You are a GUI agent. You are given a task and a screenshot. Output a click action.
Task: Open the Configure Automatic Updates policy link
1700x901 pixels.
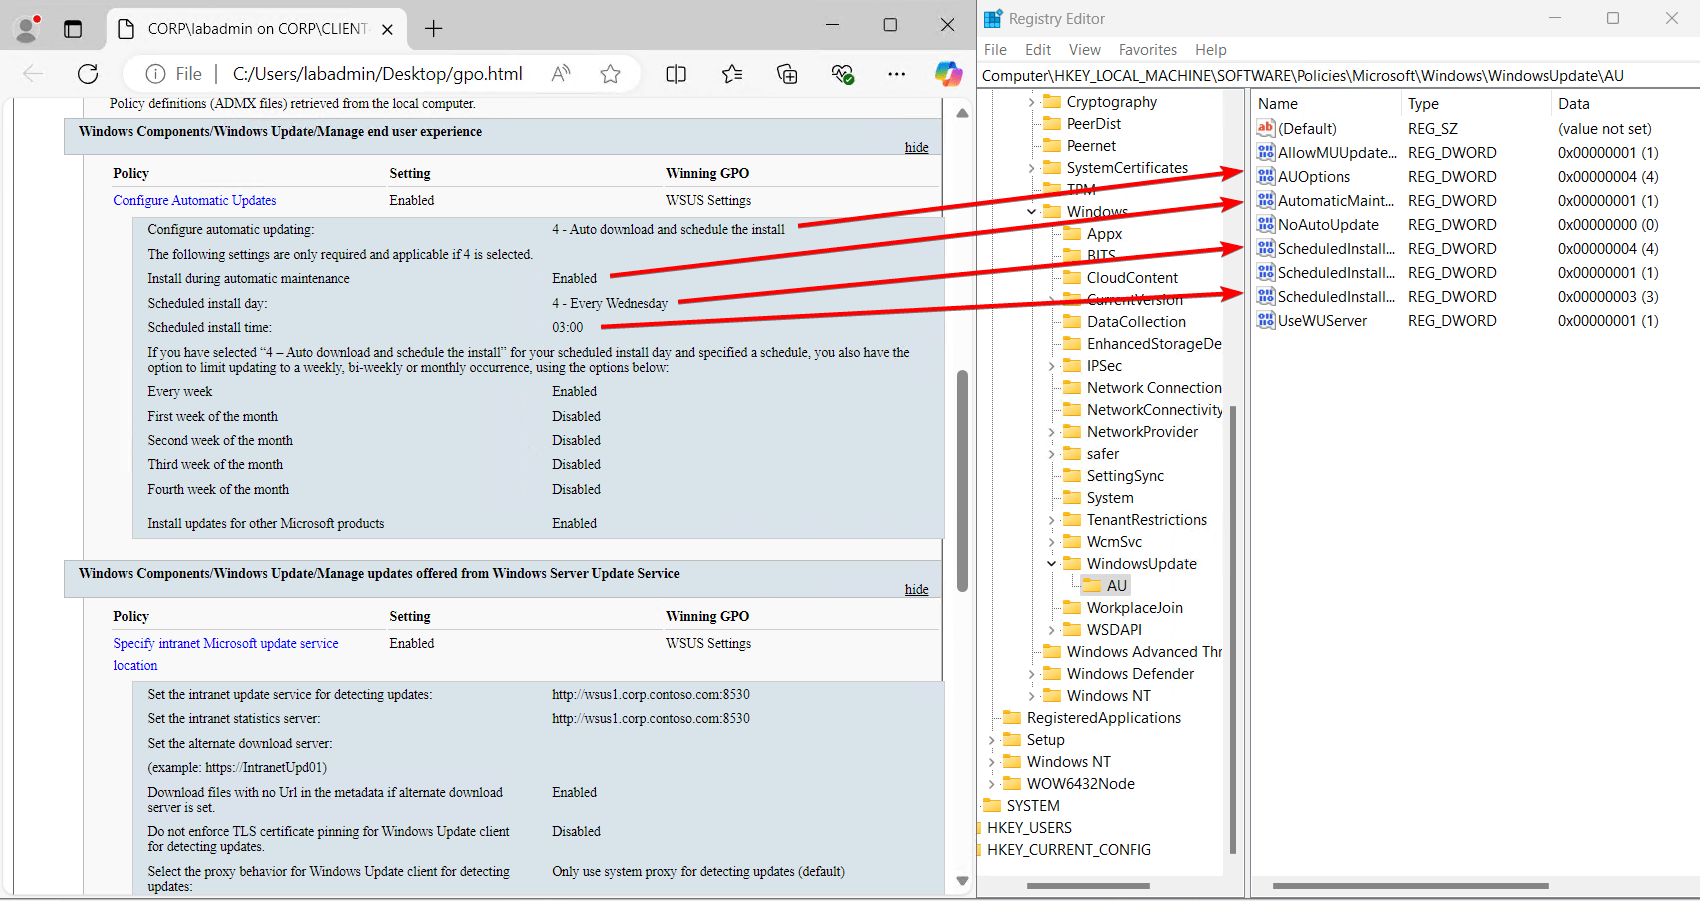tap(195, 200)
